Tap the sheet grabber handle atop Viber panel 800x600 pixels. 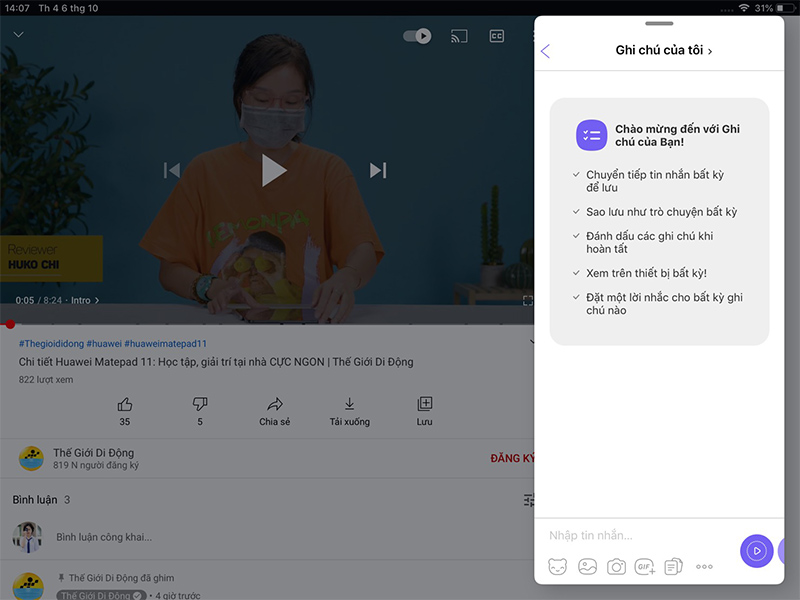[659, 23]
